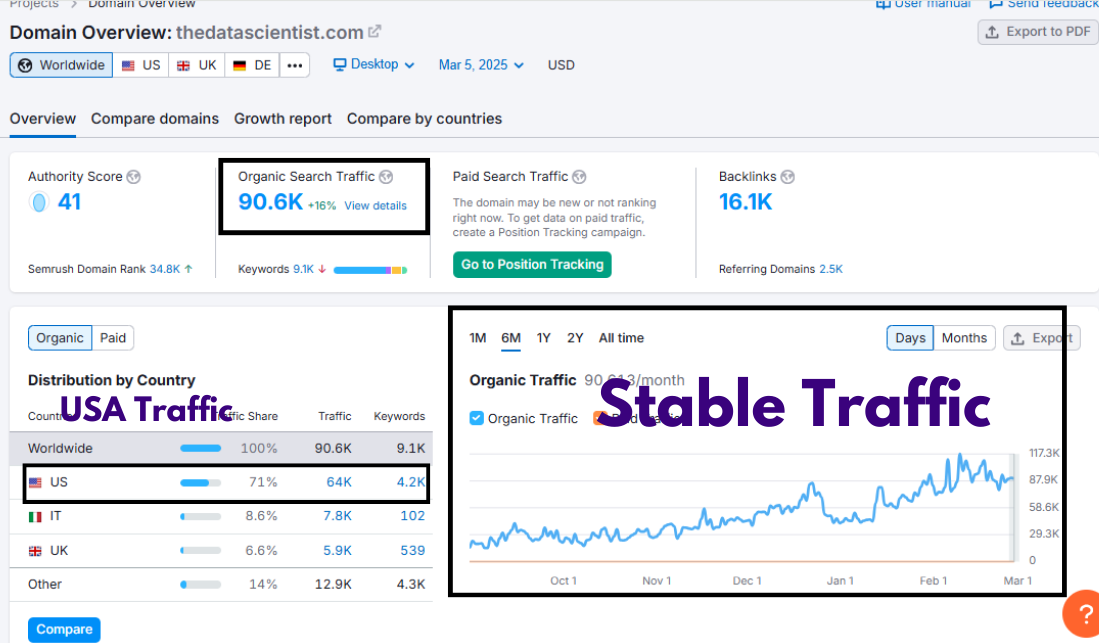Open the Growth report tab
The width and height of the screenshot is (1099, 643).
pyautogui.click(x=283, y=119)
